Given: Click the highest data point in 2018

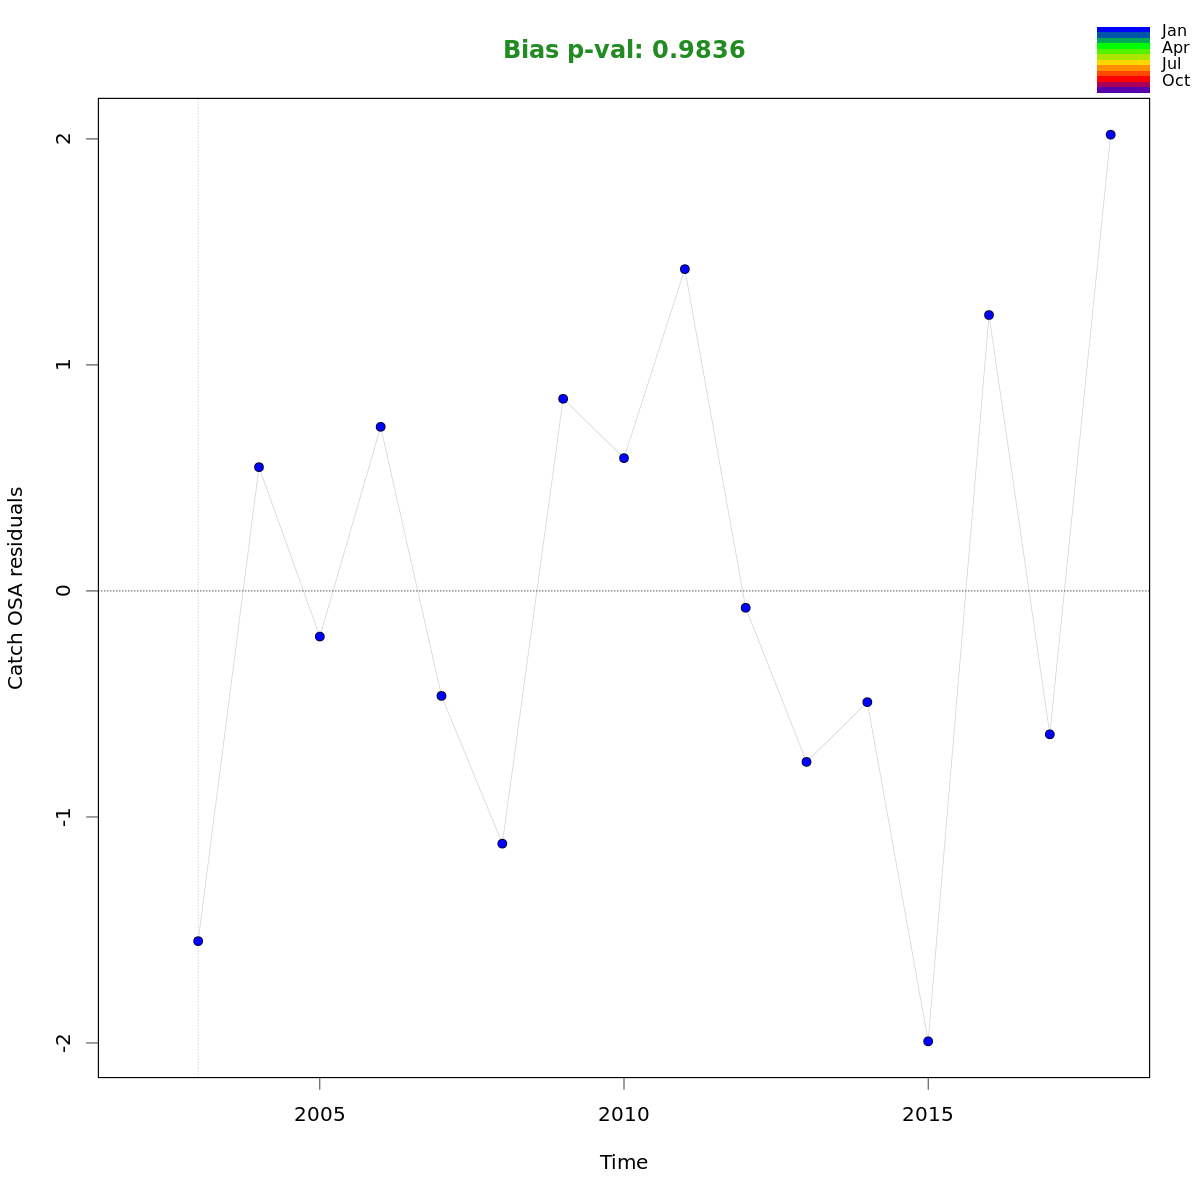Looking at the screenshot, I should [1110, 135].
